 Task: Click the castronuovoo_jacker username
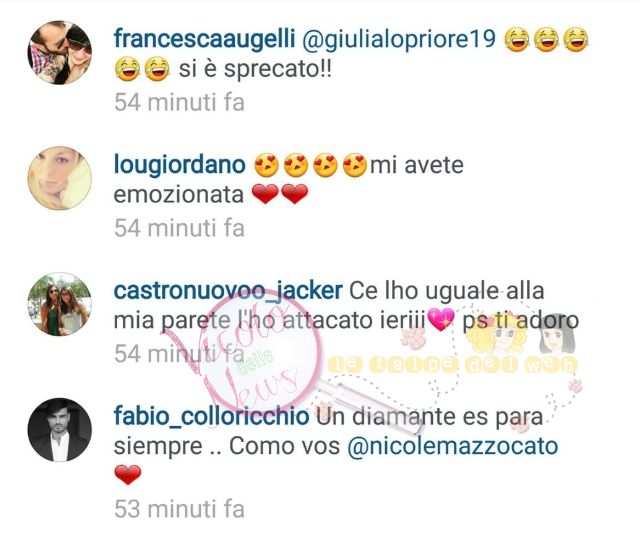228,291
